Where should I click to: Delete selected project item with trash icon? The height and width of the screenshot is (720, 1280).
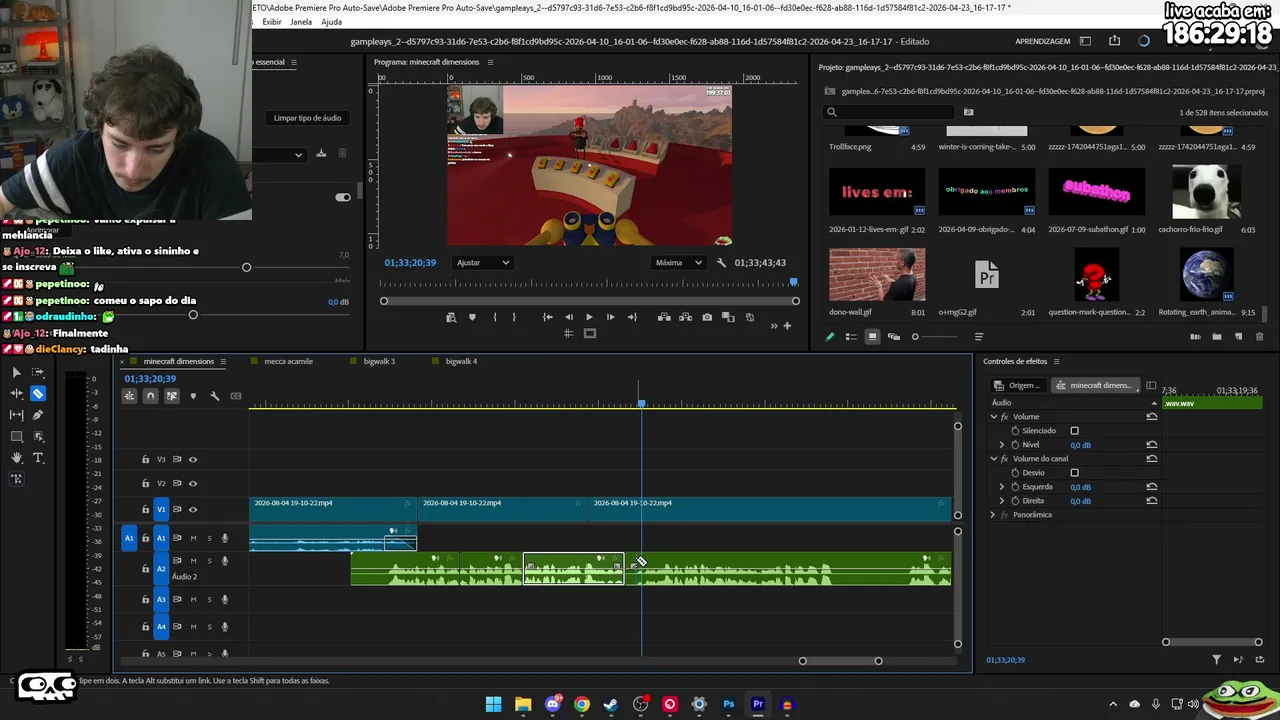(1260, 337)
